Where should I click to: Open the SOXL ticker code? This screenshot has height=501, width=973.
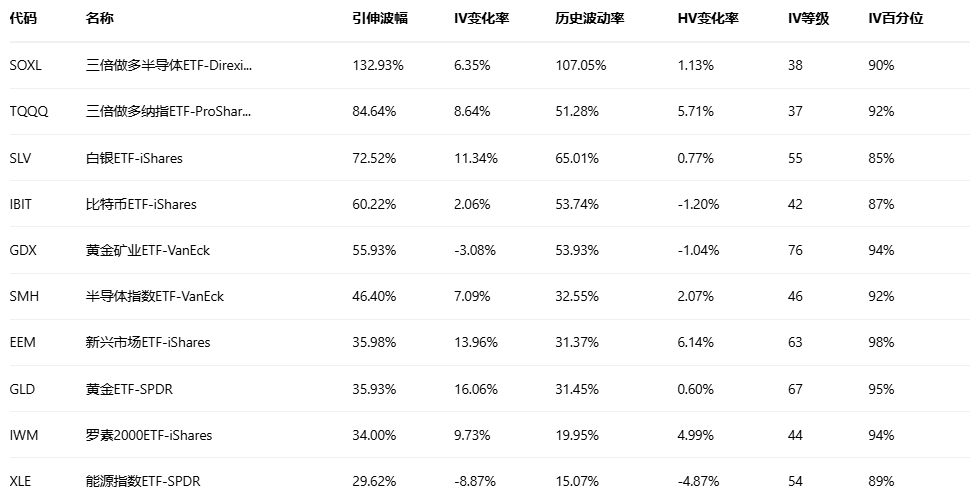[x=27, y=65]
